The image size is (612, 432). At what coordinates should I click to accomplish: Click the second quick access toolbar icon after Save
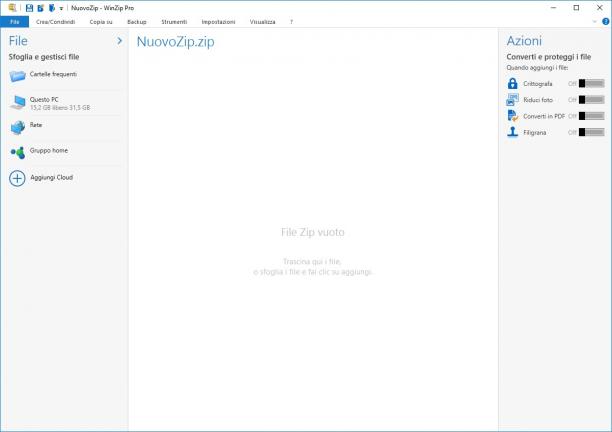(x=41, y=8)
